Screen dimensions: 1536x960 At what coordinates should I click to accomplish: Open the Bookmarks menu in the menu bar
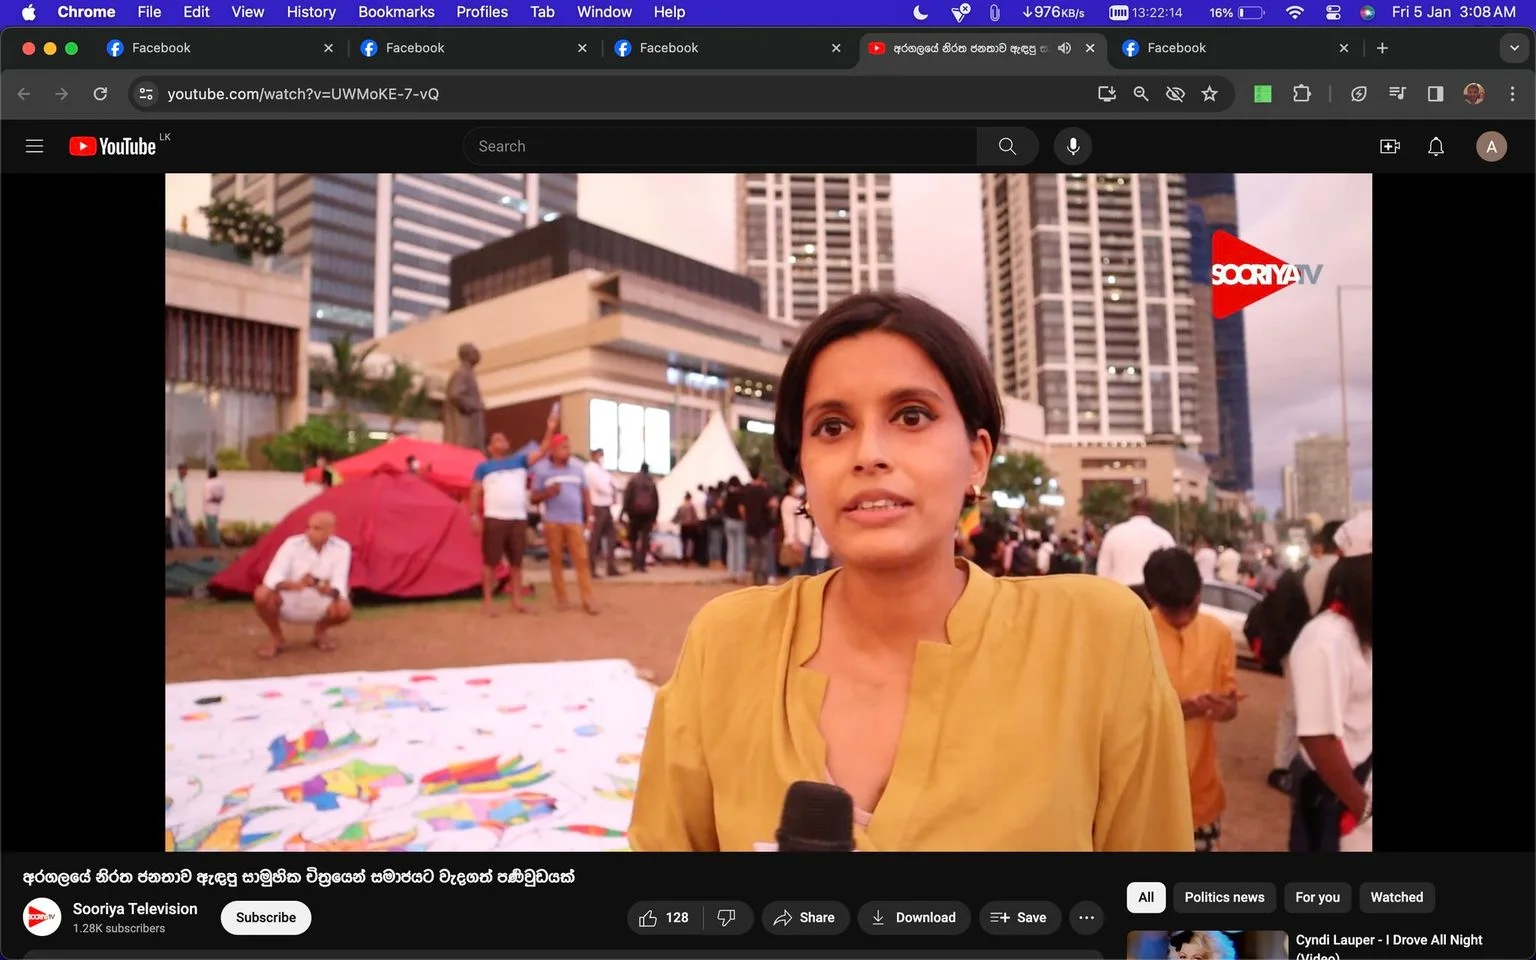(x=396, y=12)
